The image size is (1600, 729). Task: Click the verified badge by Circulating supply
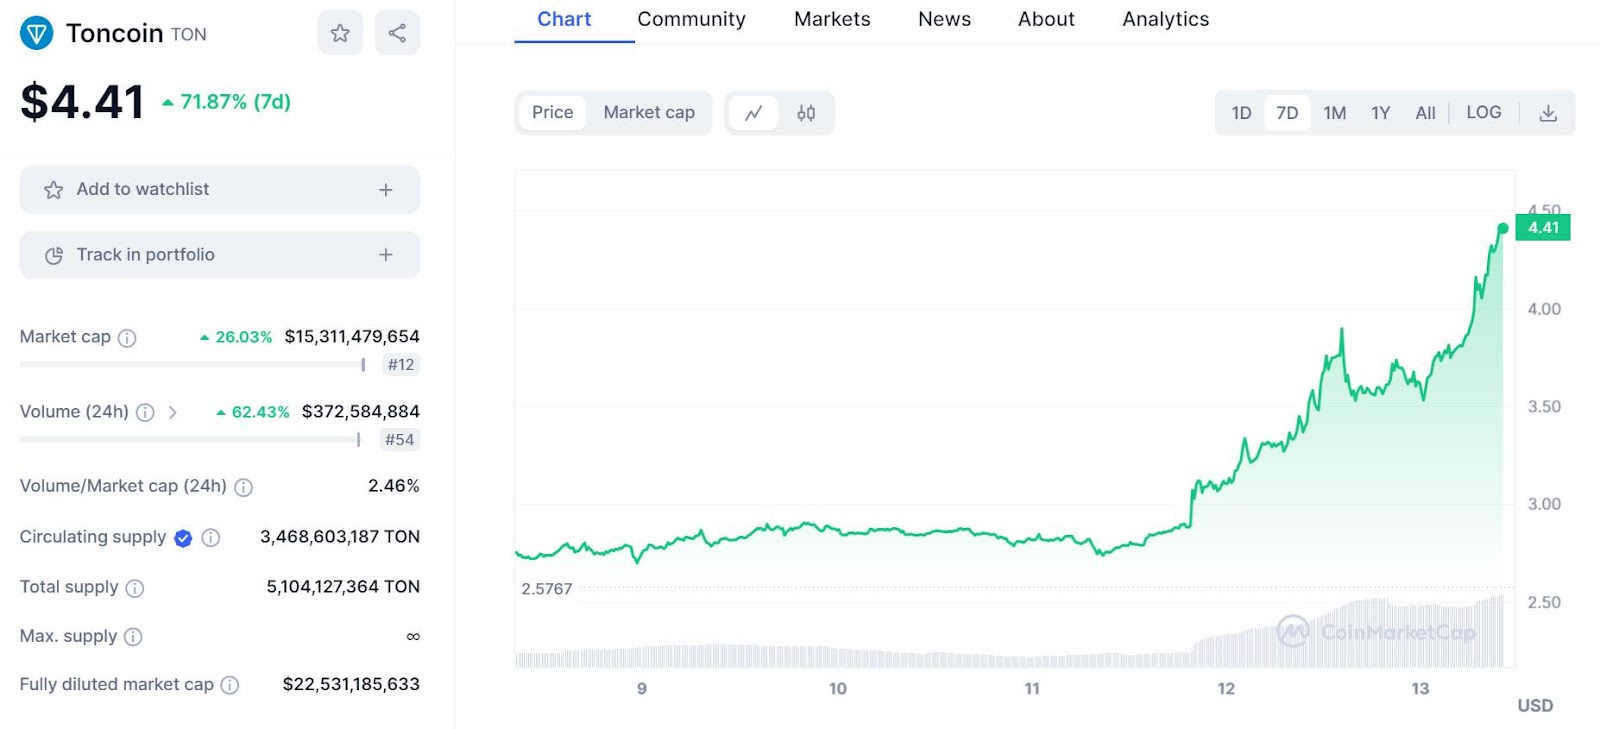(183, 538)
